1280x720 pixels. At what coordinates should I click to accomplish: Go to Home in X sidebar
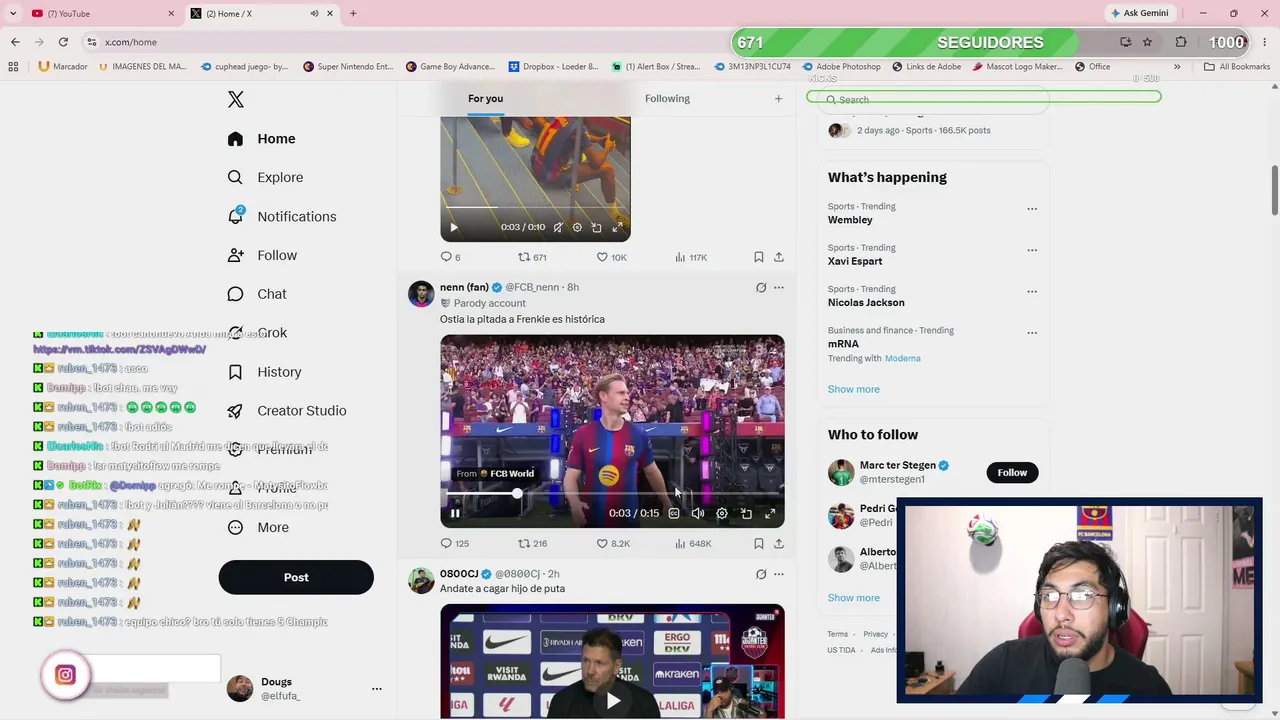pos(261,139)
